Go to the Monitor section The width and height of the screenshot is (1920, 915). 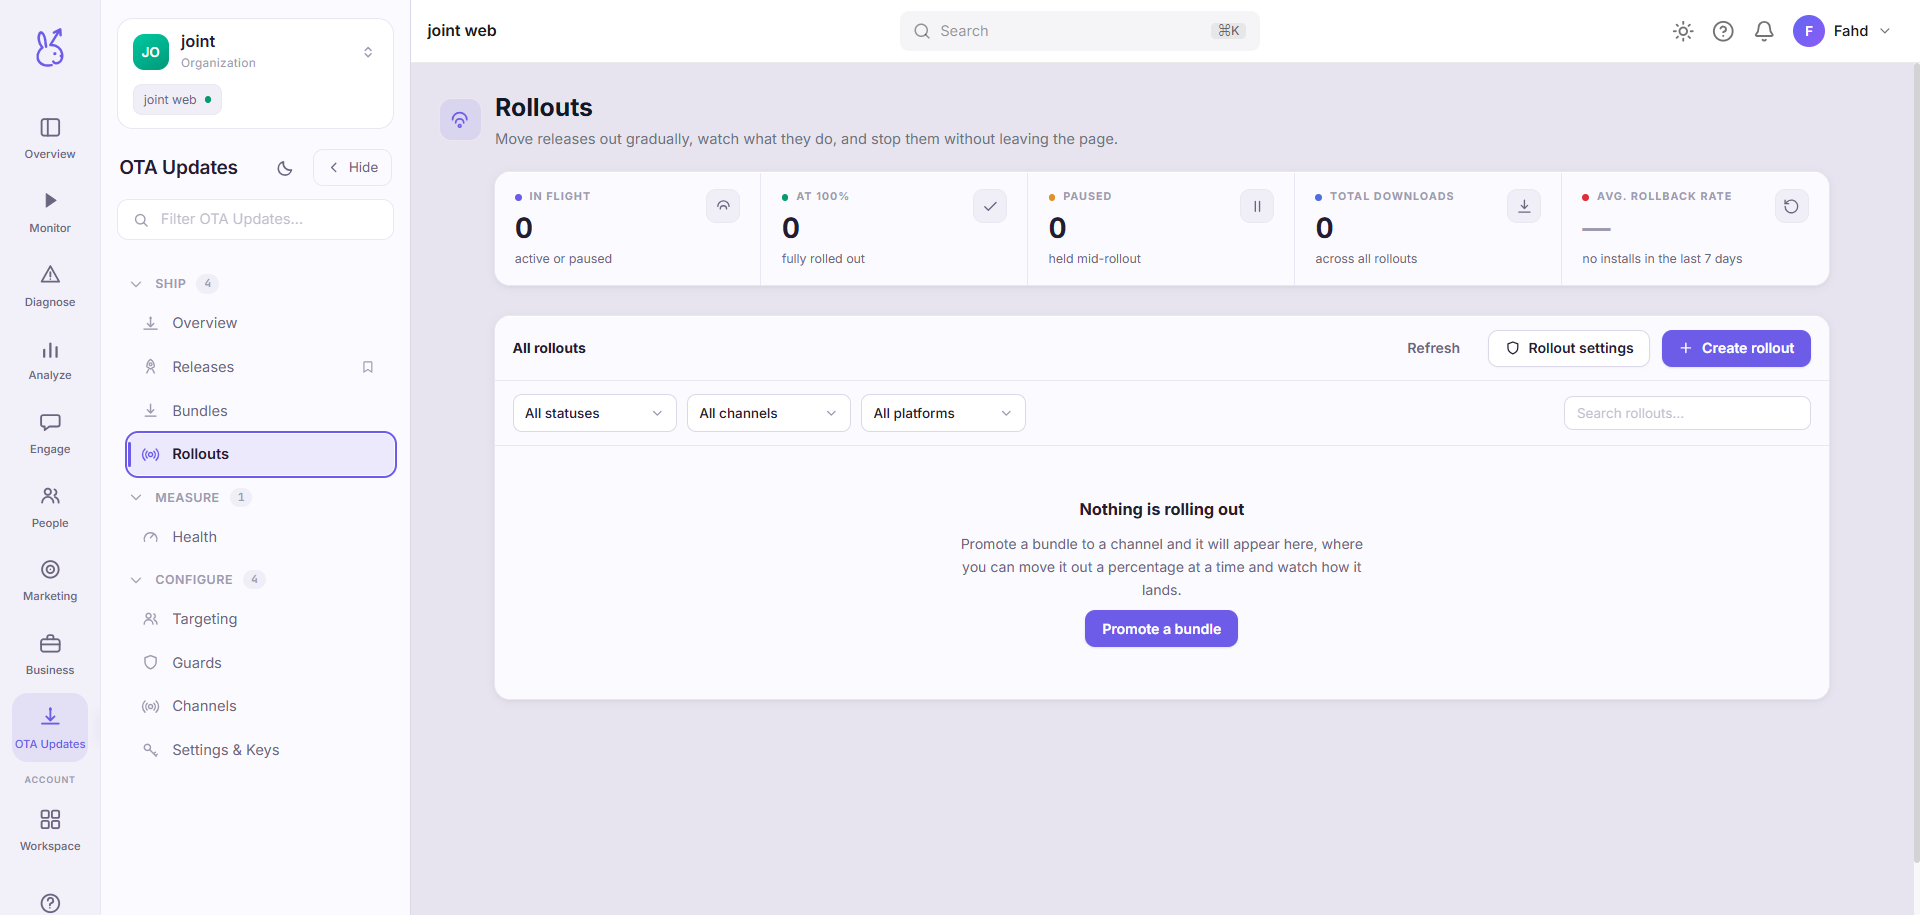pos(50,213)
